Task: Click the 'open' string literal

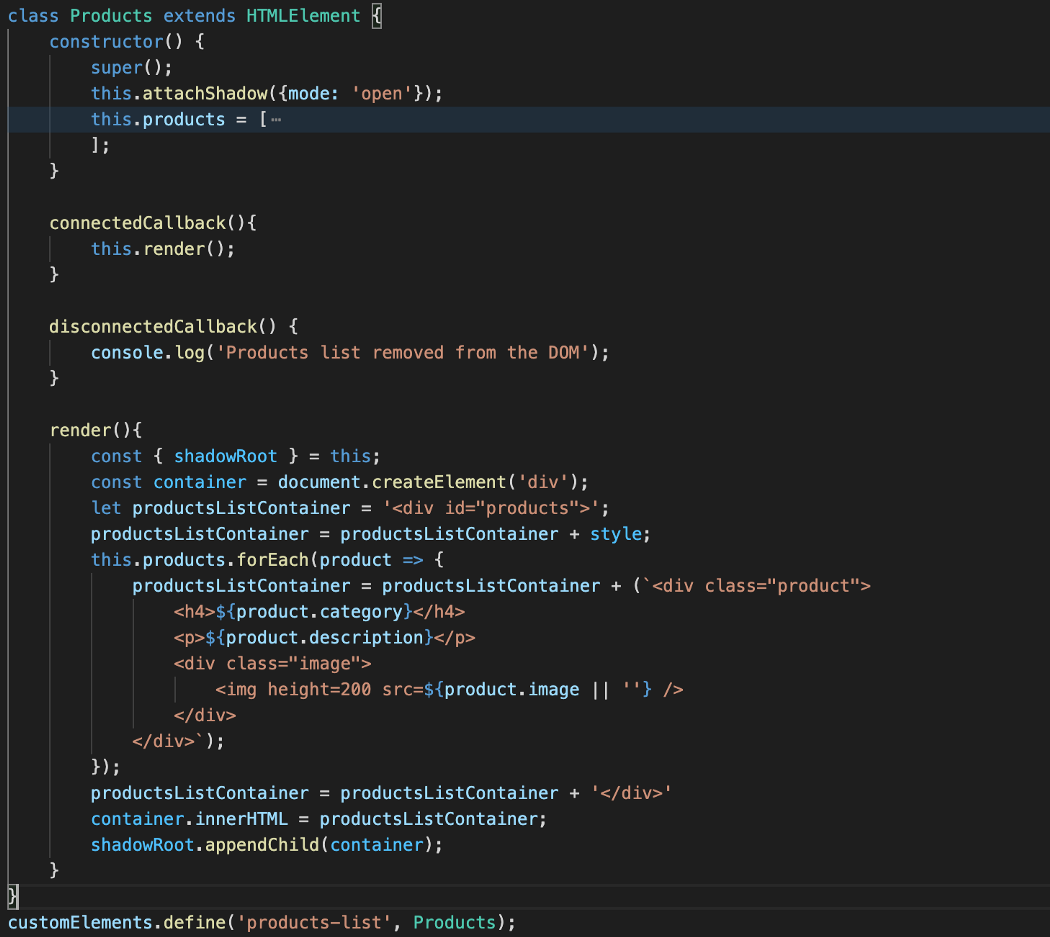Action: tap(382, 93)
